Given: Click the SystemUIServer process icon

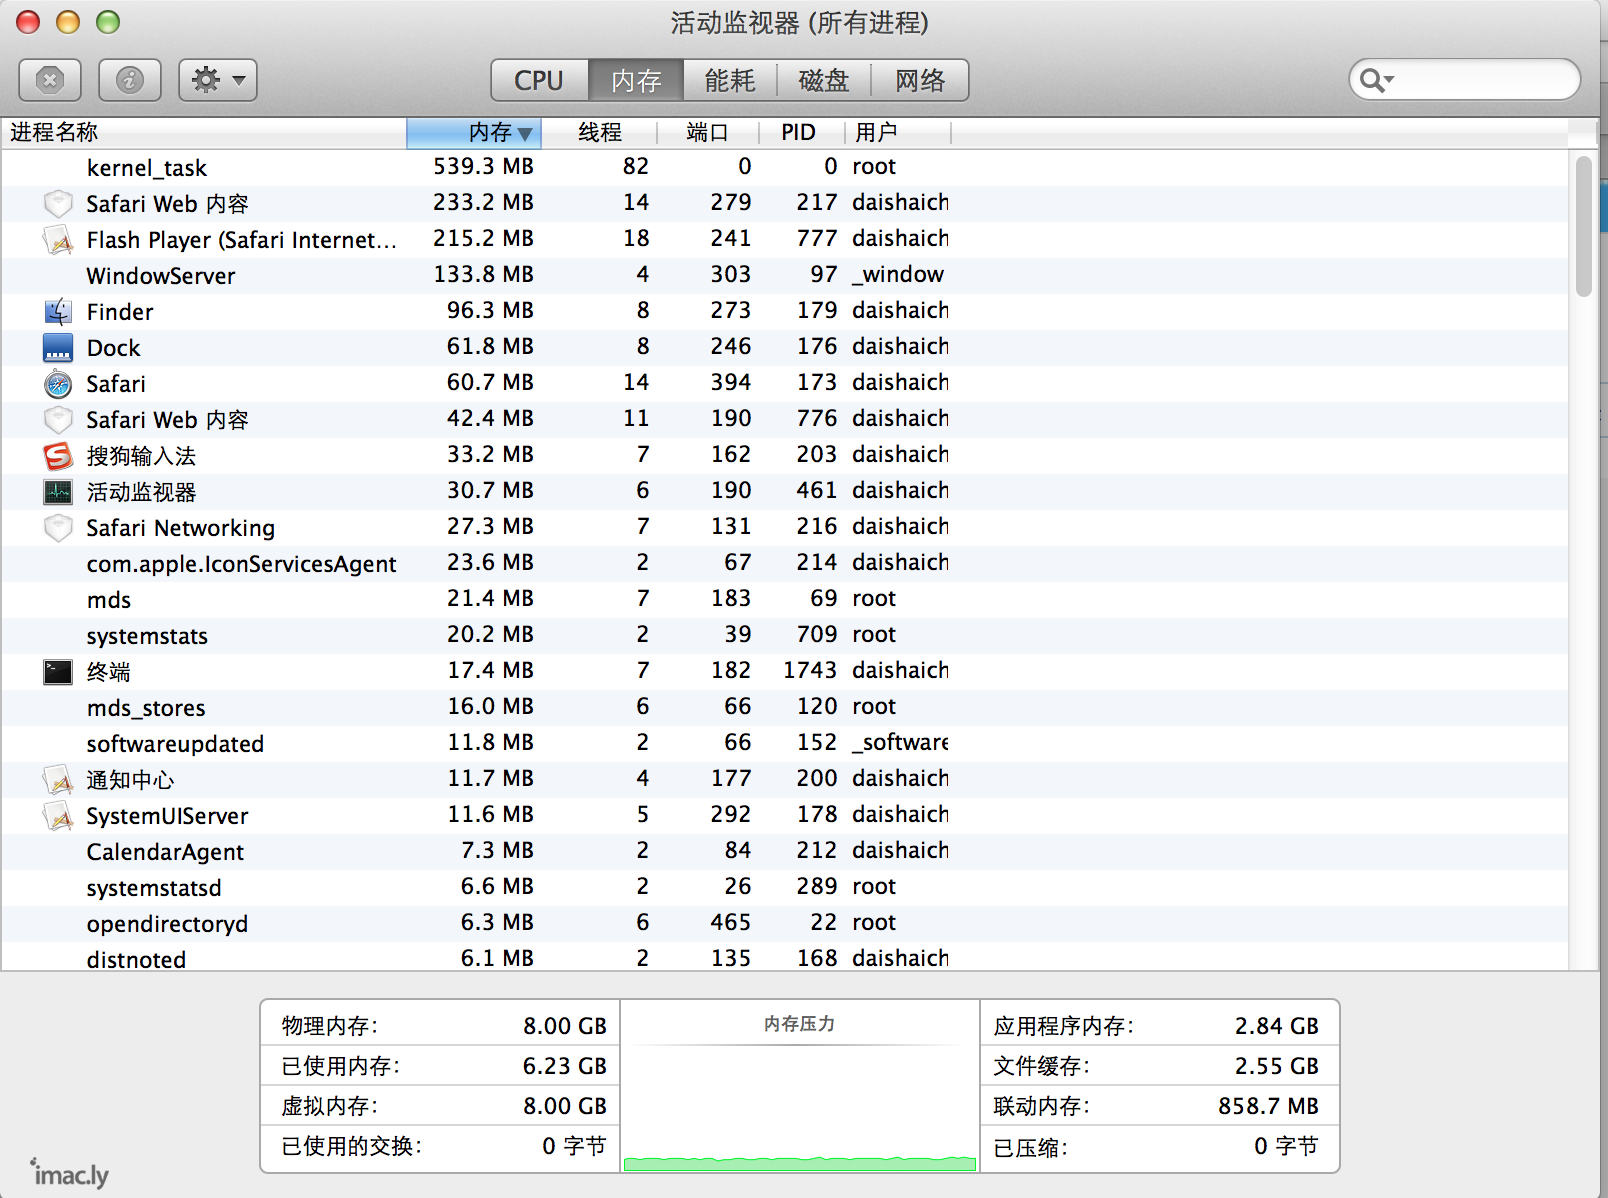Looking at the screenshot, I should [x=58, y=816].
